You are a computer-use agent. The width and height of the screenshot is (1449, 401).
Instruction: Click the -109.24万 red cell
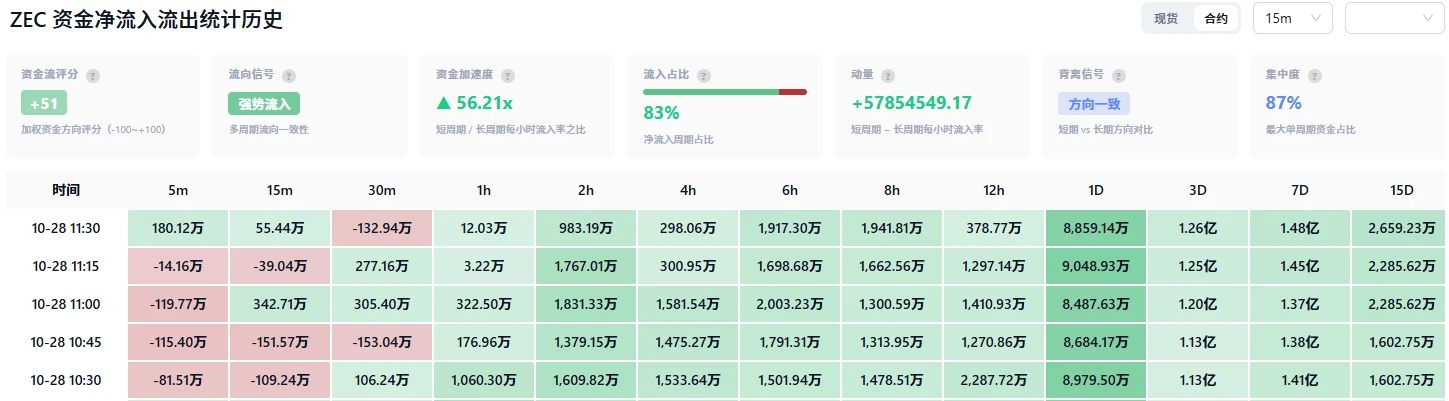[x=280, y=380]
